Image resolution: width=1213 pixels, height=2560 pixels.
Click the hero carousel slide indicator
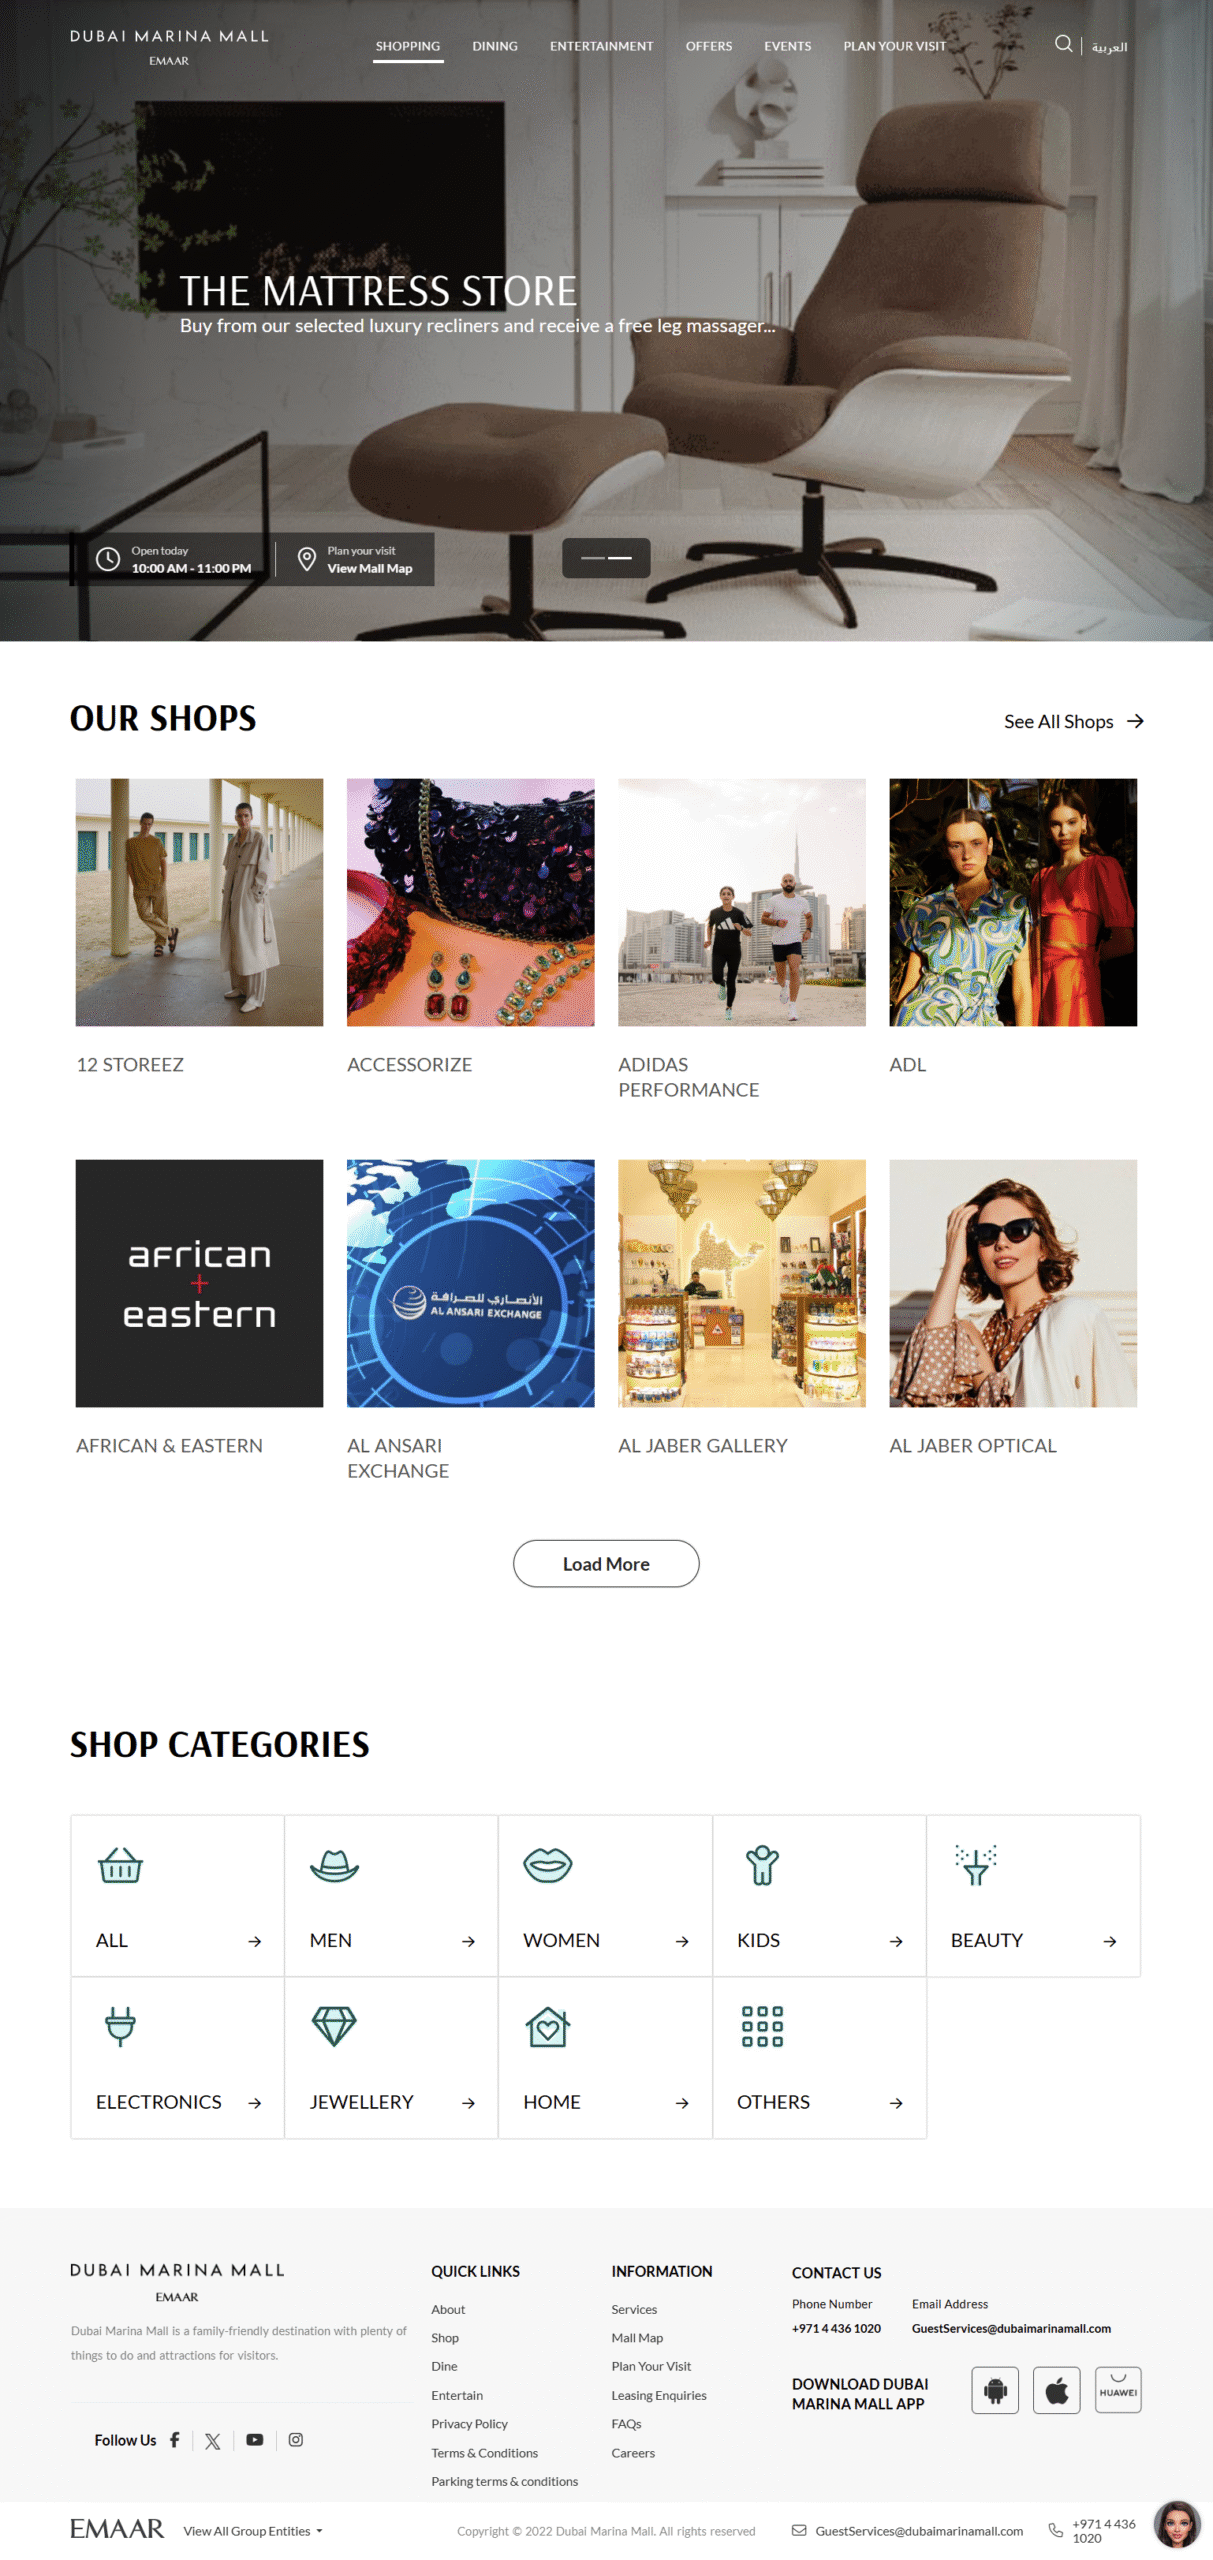(606, 557)
